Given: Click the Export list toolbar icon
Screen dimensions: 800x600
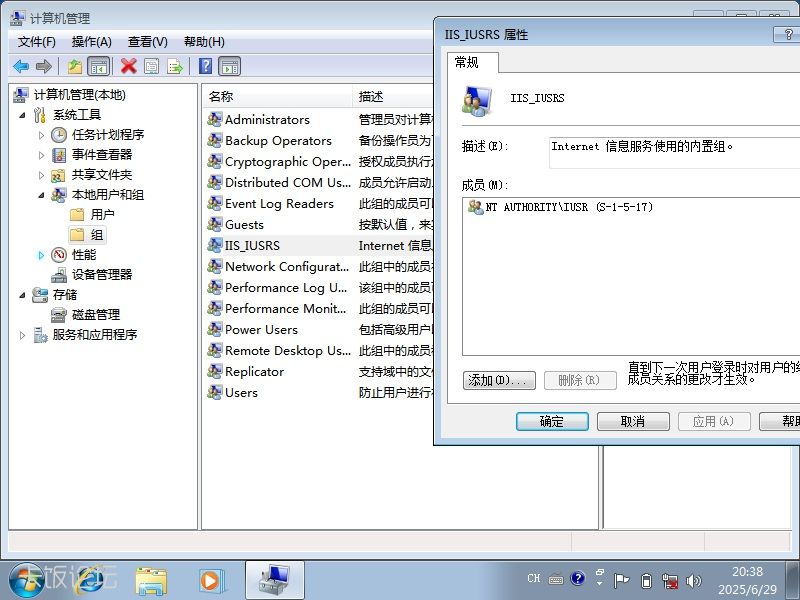Looking at the screenshot, I should tap(175, 66).
